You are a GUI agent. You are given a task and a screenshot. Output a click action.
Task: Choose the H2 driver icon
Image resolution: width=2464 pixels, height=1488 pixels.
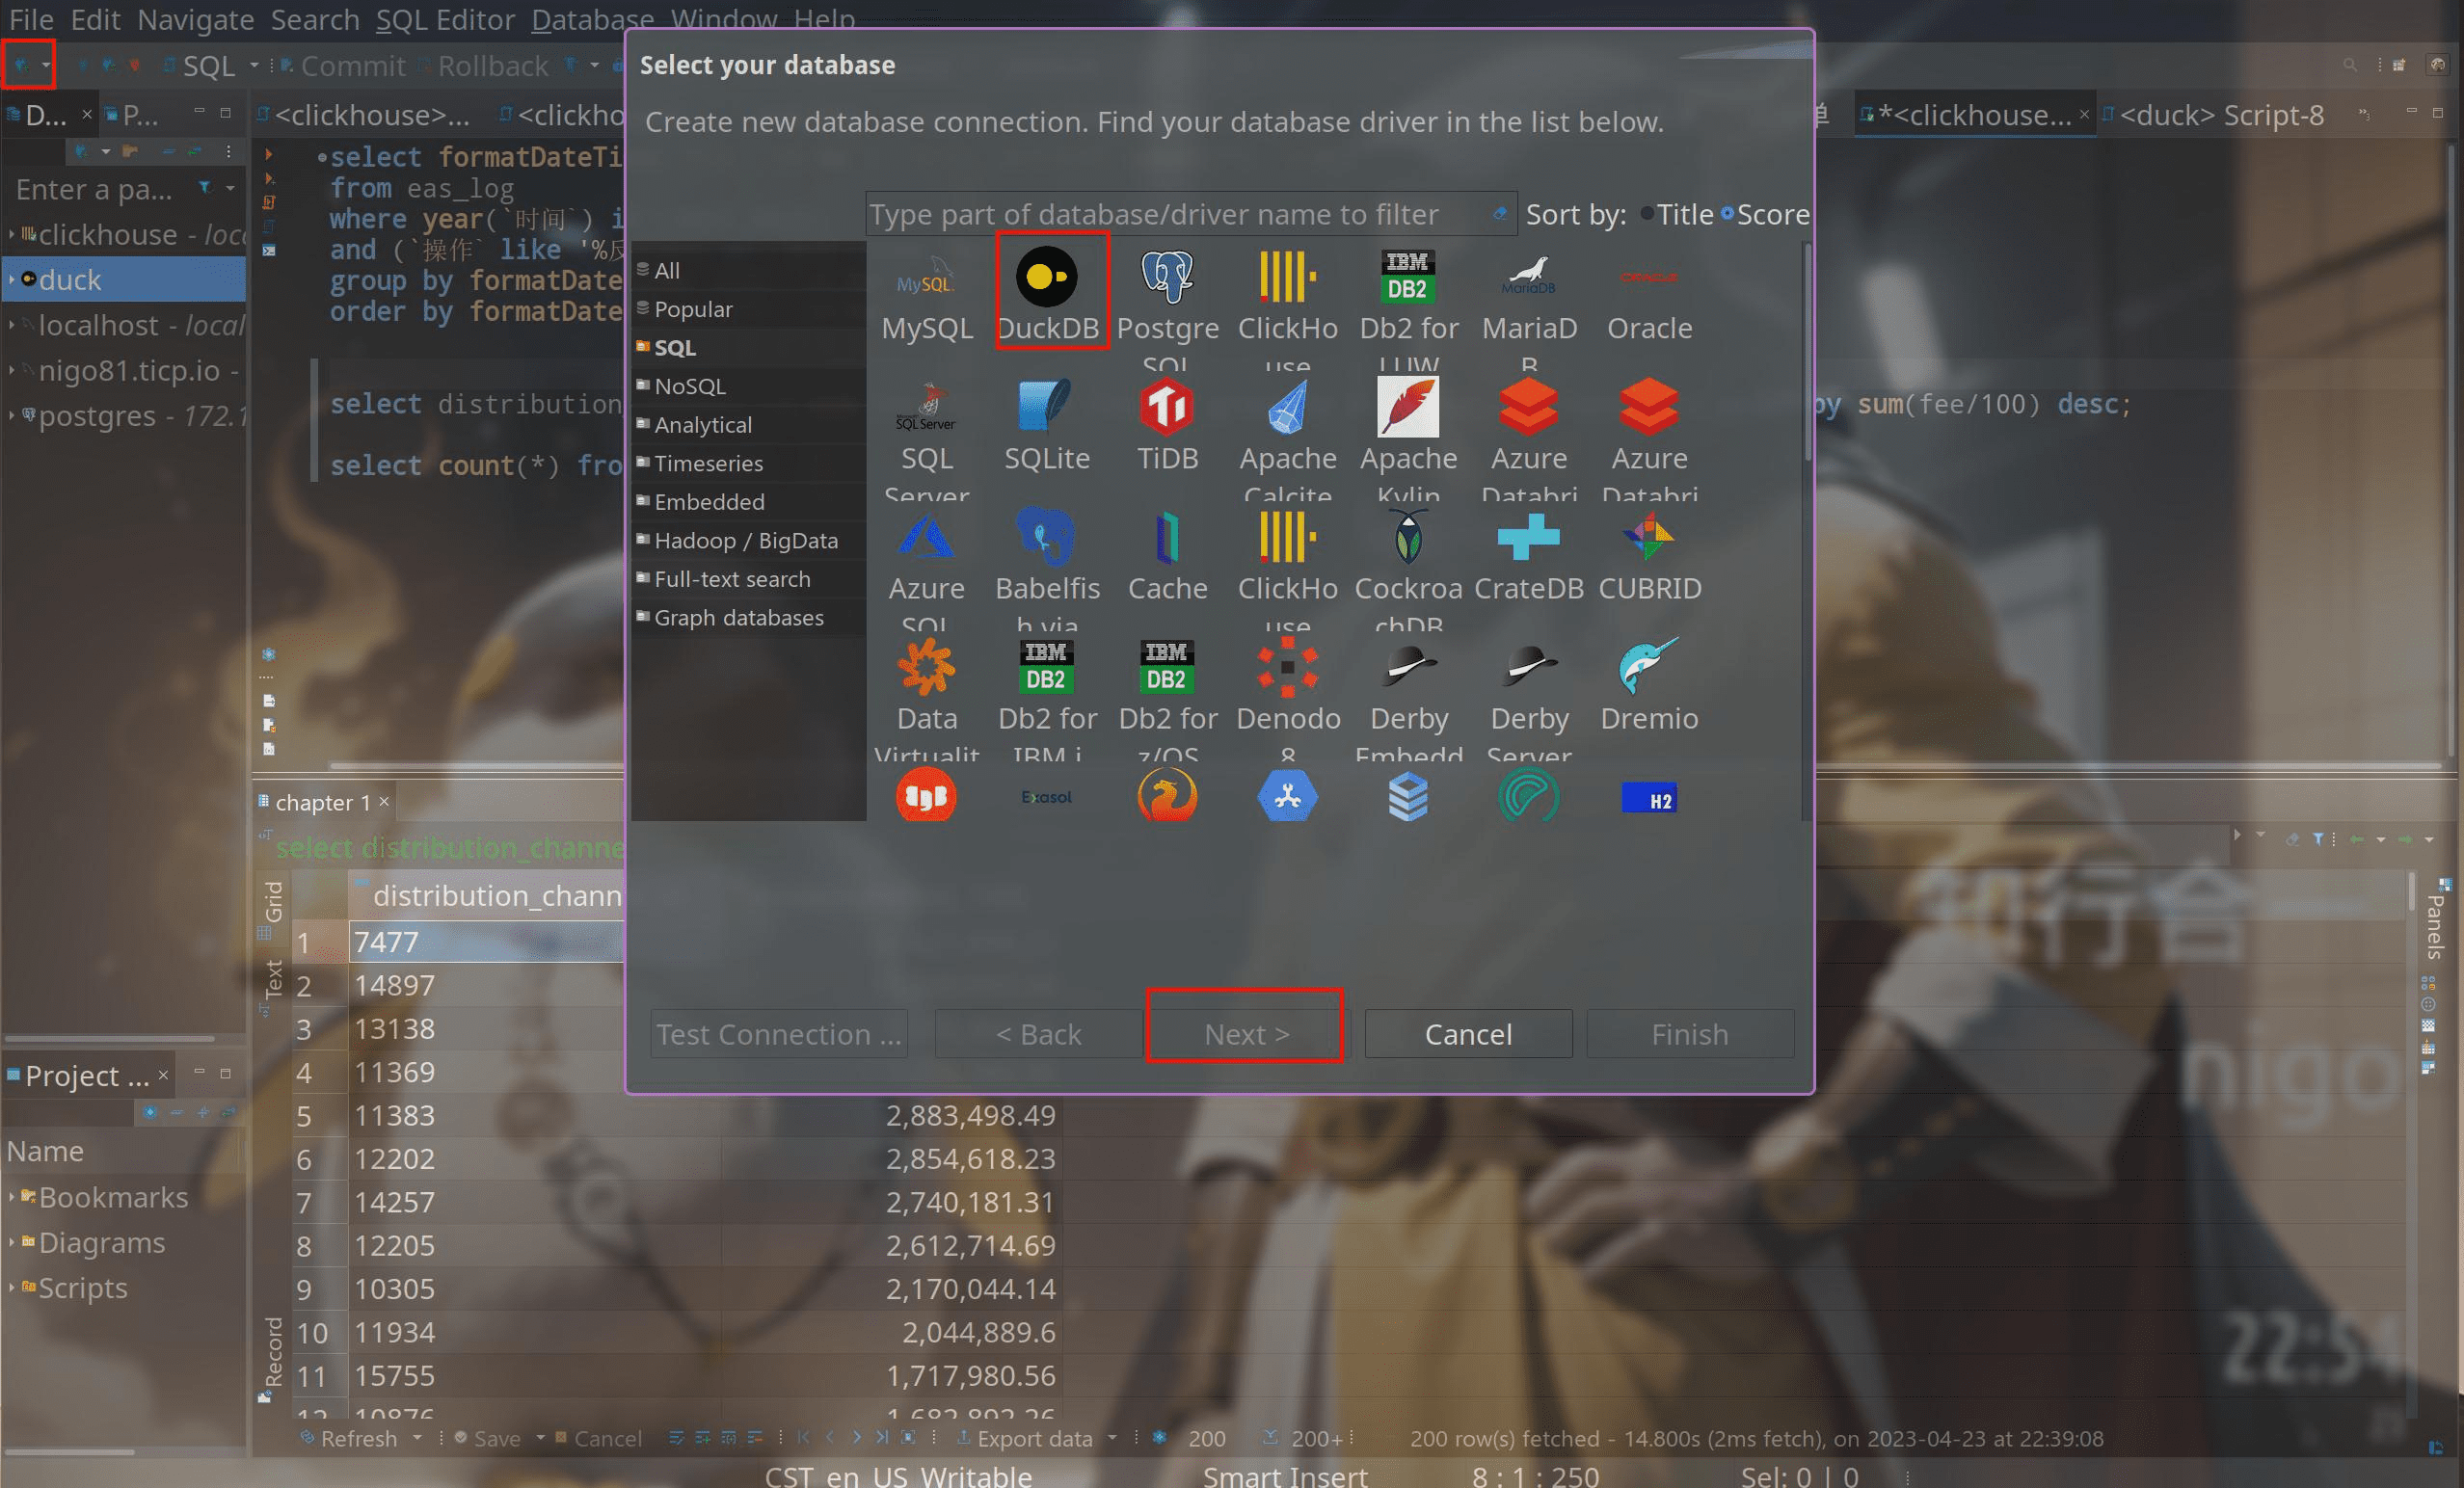coord(1649,798)
